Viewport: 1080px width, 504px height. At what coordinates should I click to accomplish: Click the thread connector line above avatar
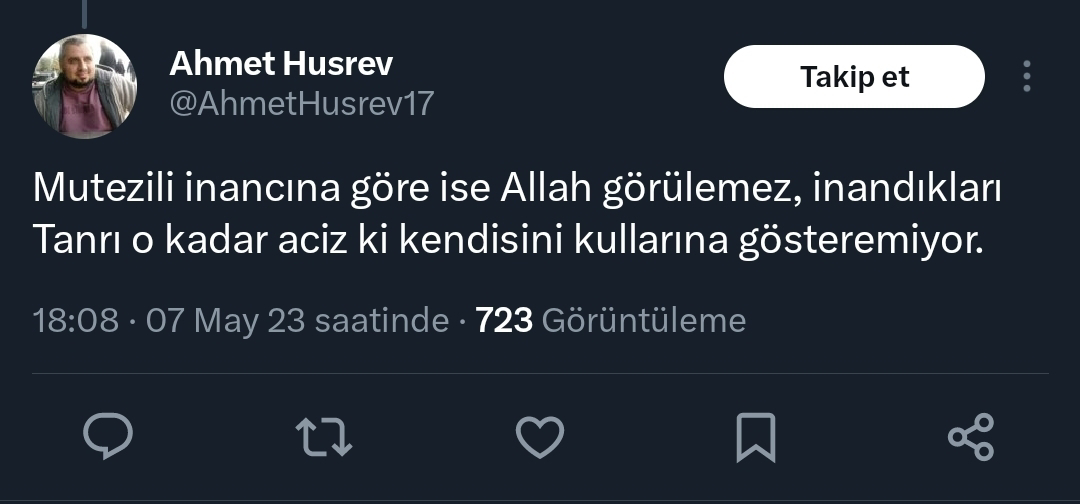pyautogui.click(x=84, y=14)
